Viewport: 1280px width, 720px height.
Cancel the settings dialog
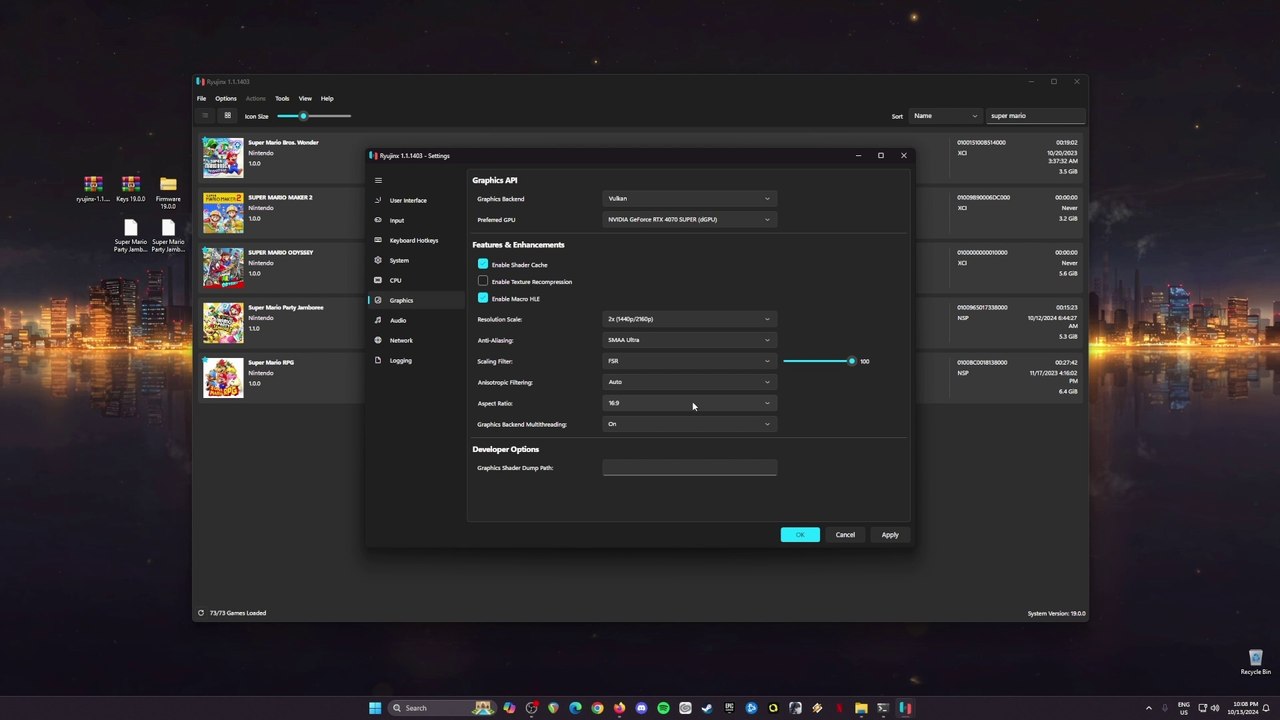point(845,535)
